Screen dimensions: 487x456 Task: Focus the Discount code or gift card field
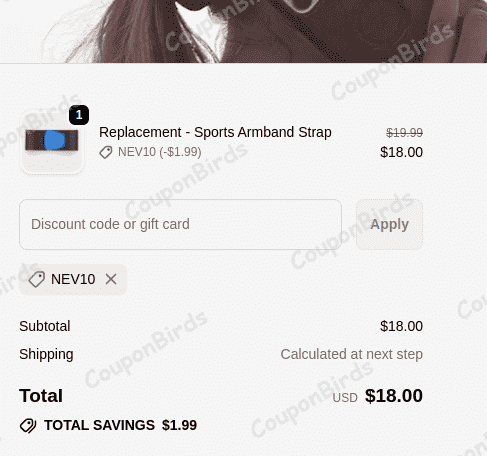coord(180,224)
